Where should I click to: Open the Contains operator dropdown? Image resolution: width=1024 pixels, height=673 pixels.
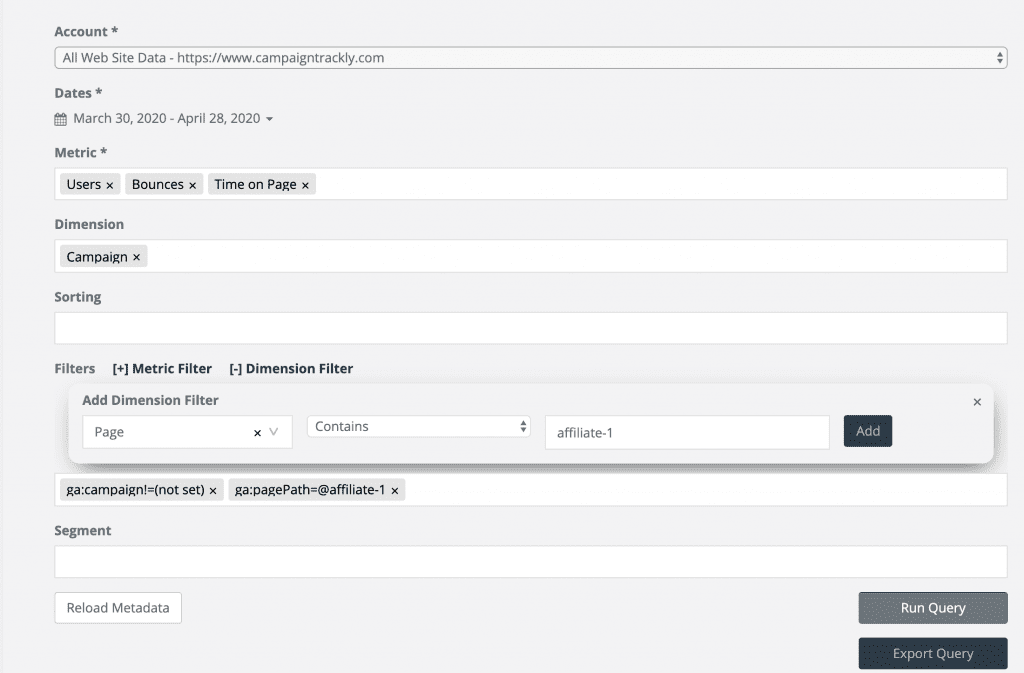pyautogui.click(x=419, y=426)
